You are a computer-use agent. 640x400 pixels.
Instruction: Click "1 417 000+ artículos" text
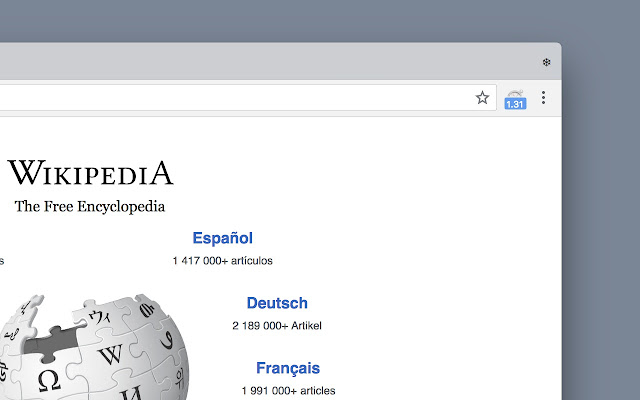point(222,261)
